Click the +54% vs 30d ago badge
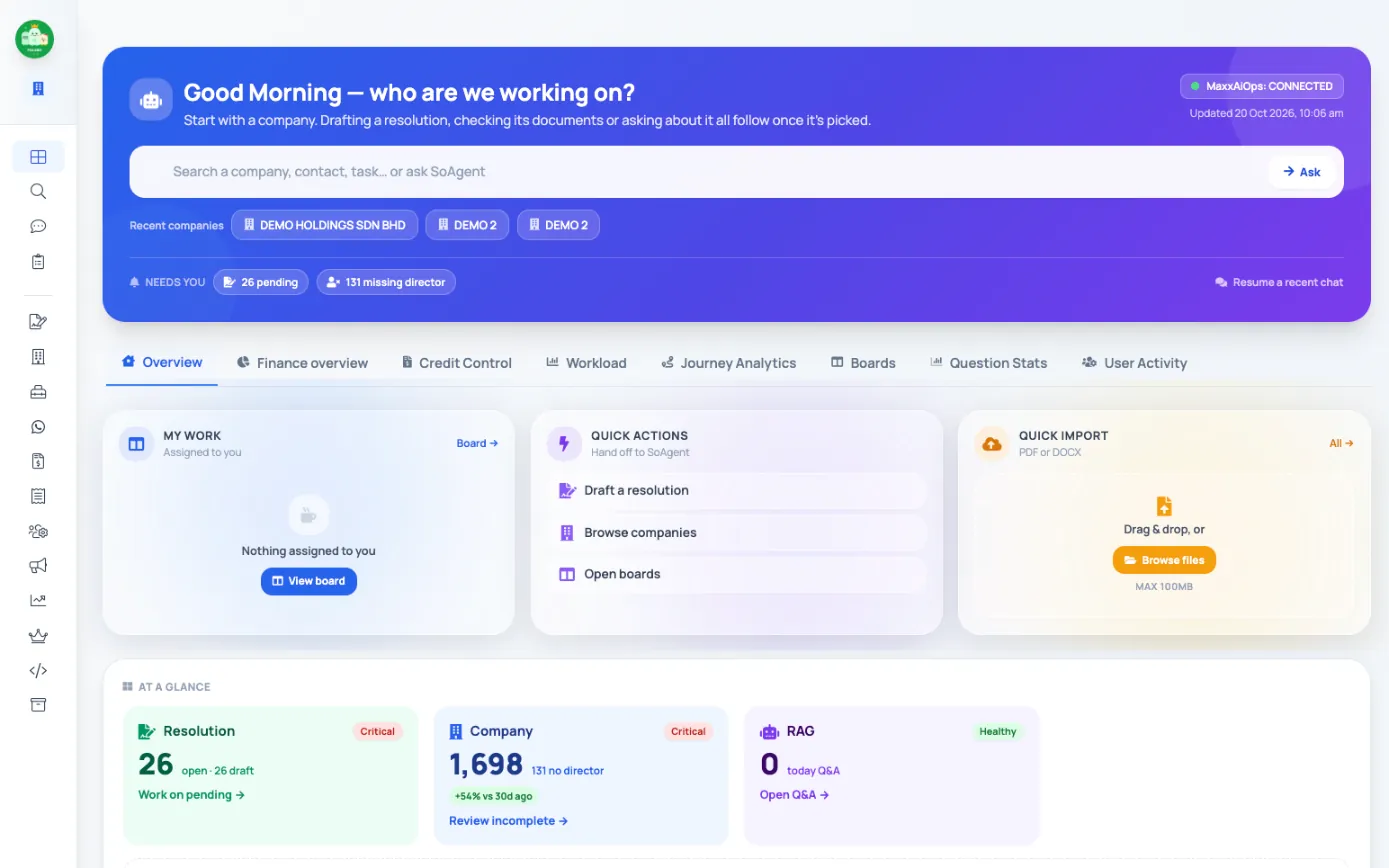Viewport: 1389px width, 868px height. click(x=493, y=797)
